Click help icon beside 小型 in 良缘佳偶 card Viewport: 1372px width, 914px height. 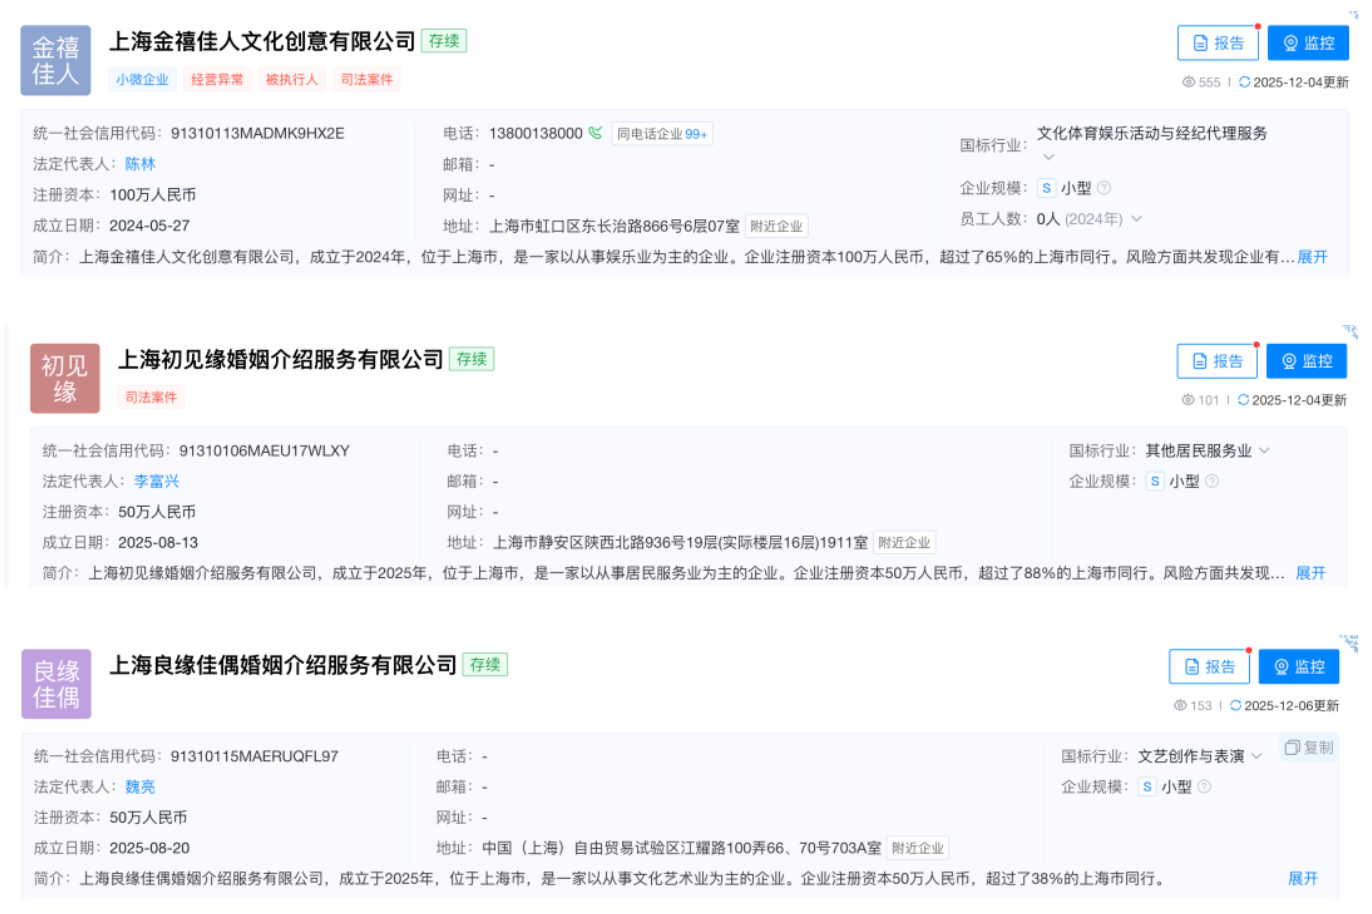pos(1204,787)
